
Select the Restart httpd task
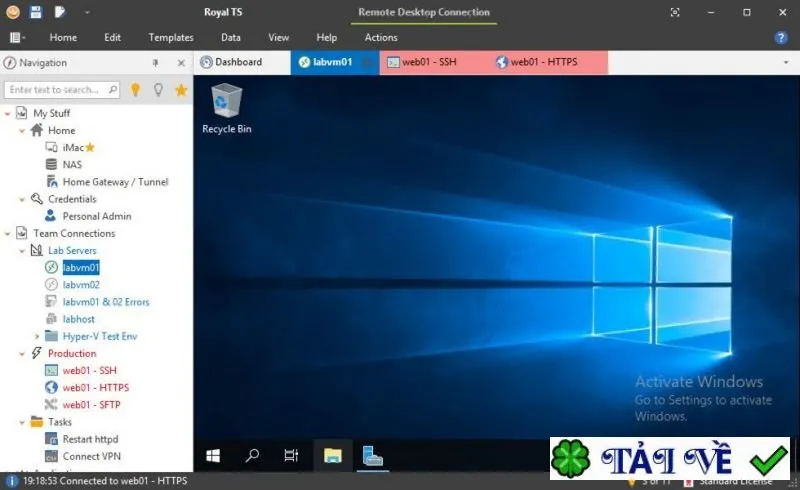point(90,439)
